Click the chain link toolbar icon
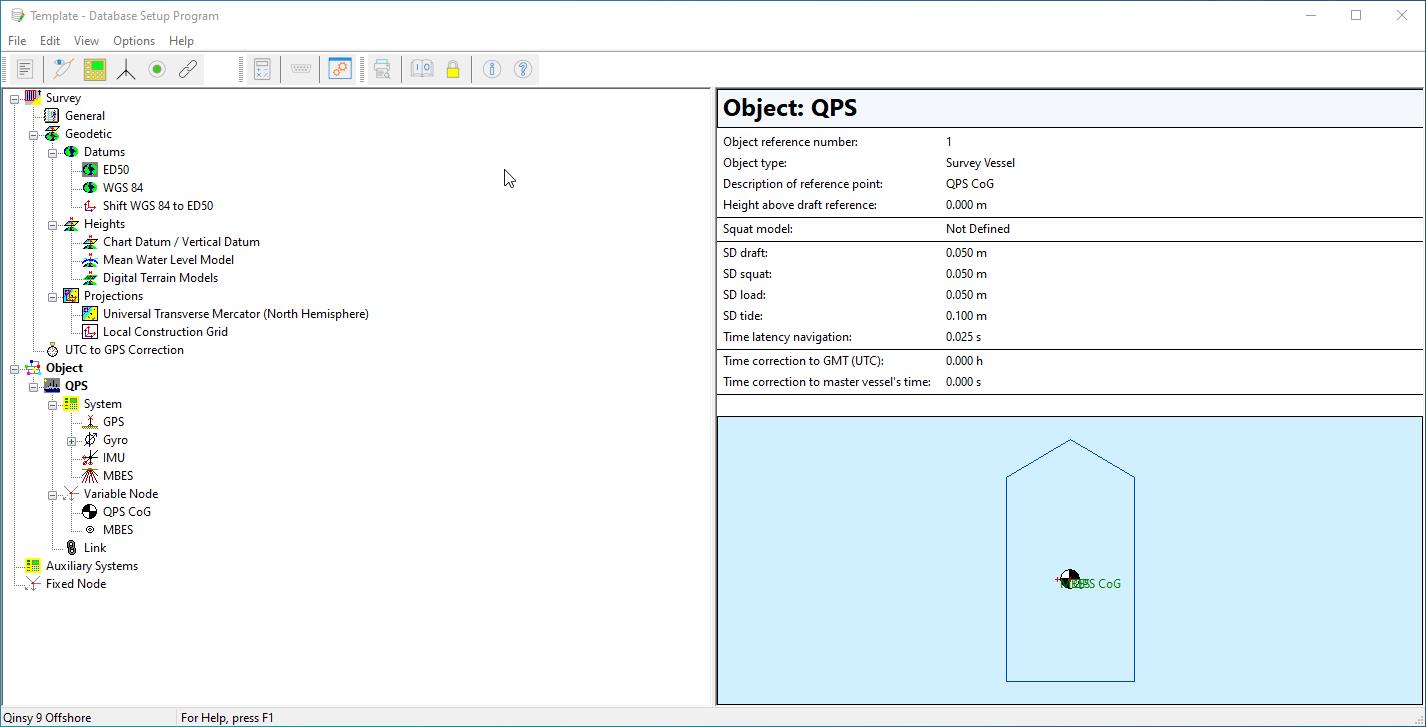Image resolution: width=1426 pixels, height=727 pixels. pyautogui.click(x=188, y=69)
